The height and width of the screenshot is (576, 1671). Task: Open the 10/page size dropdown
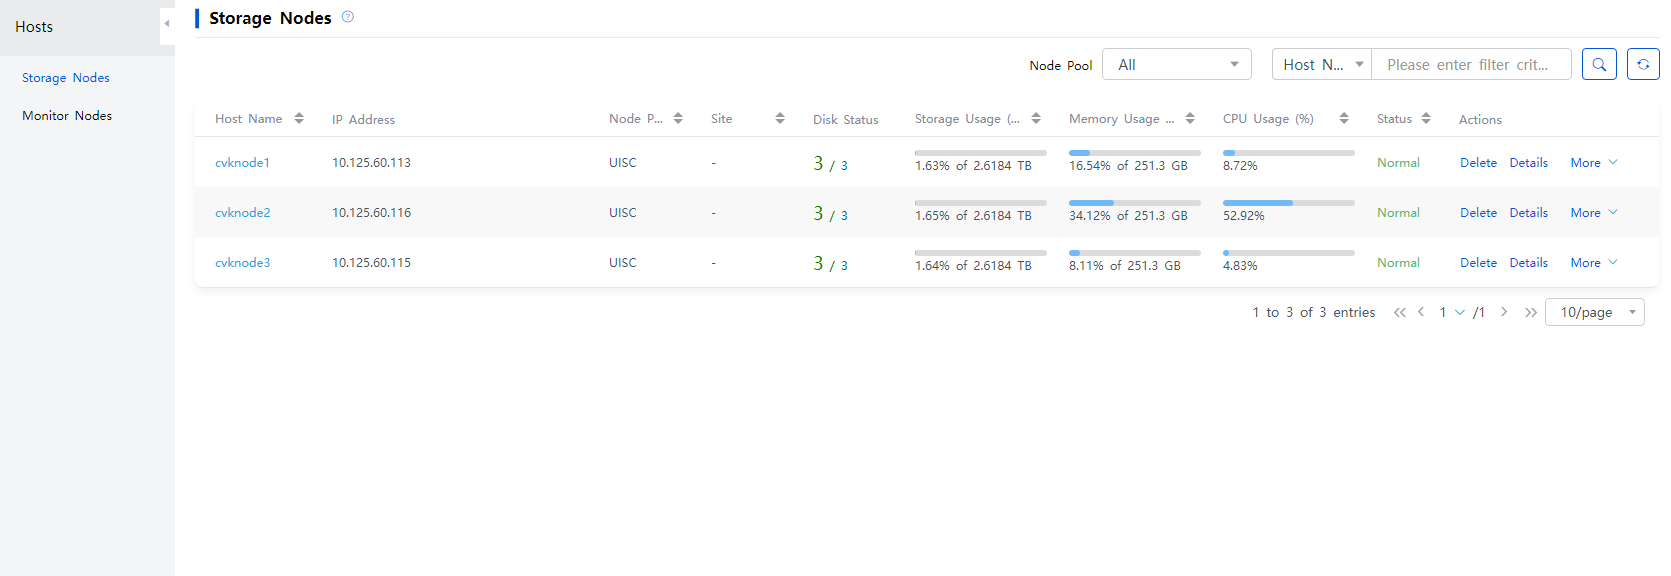coord(1595,312)
